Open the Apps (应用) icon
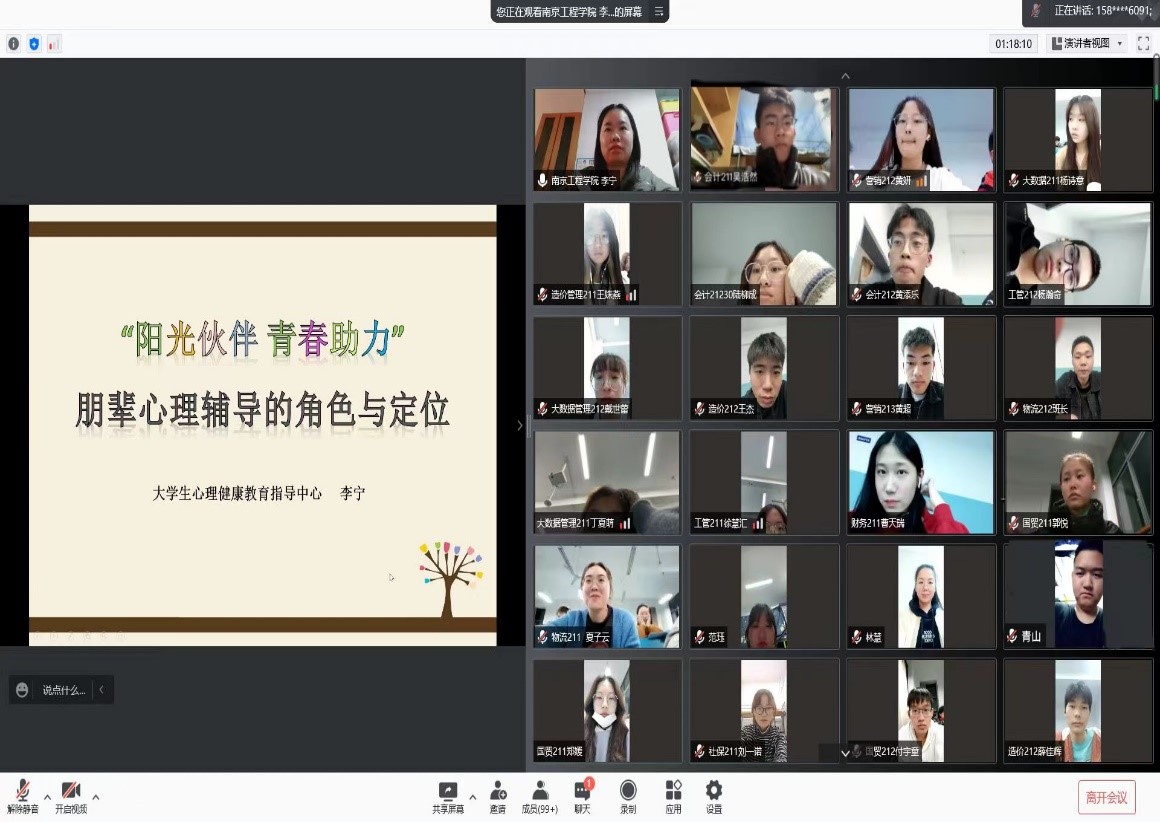The width and height of the screenshot is (1160, 822). 673,792
